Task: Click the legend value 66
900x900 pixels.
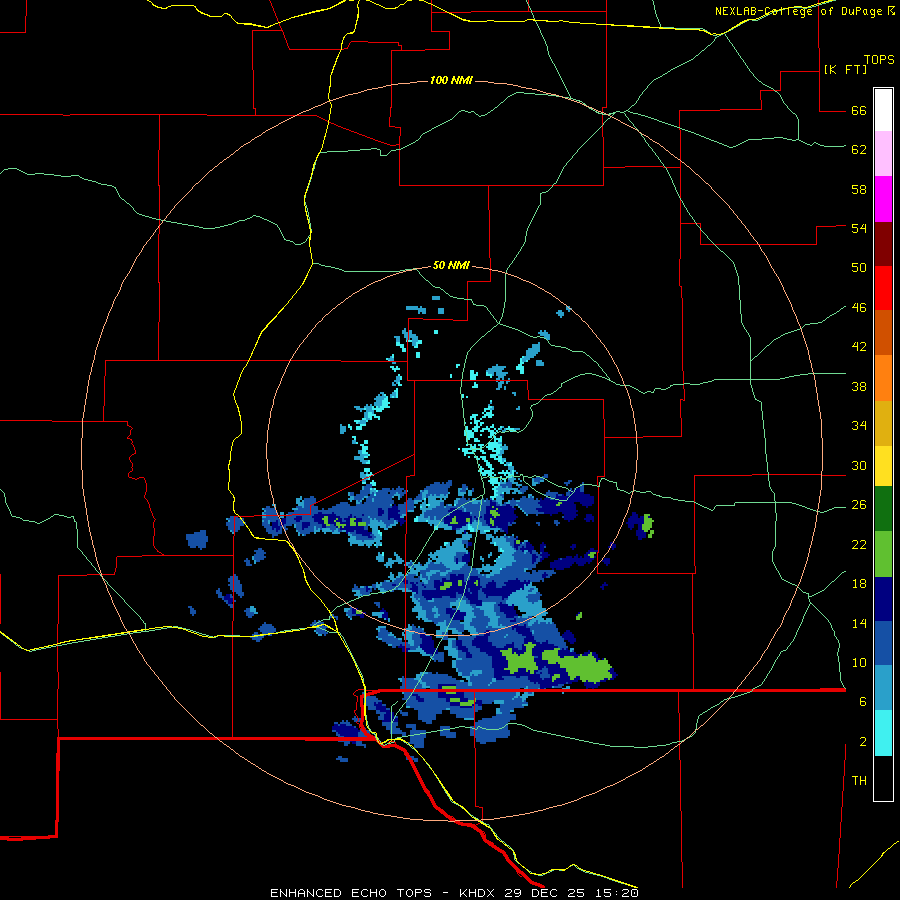Action: tap(859, 111)
